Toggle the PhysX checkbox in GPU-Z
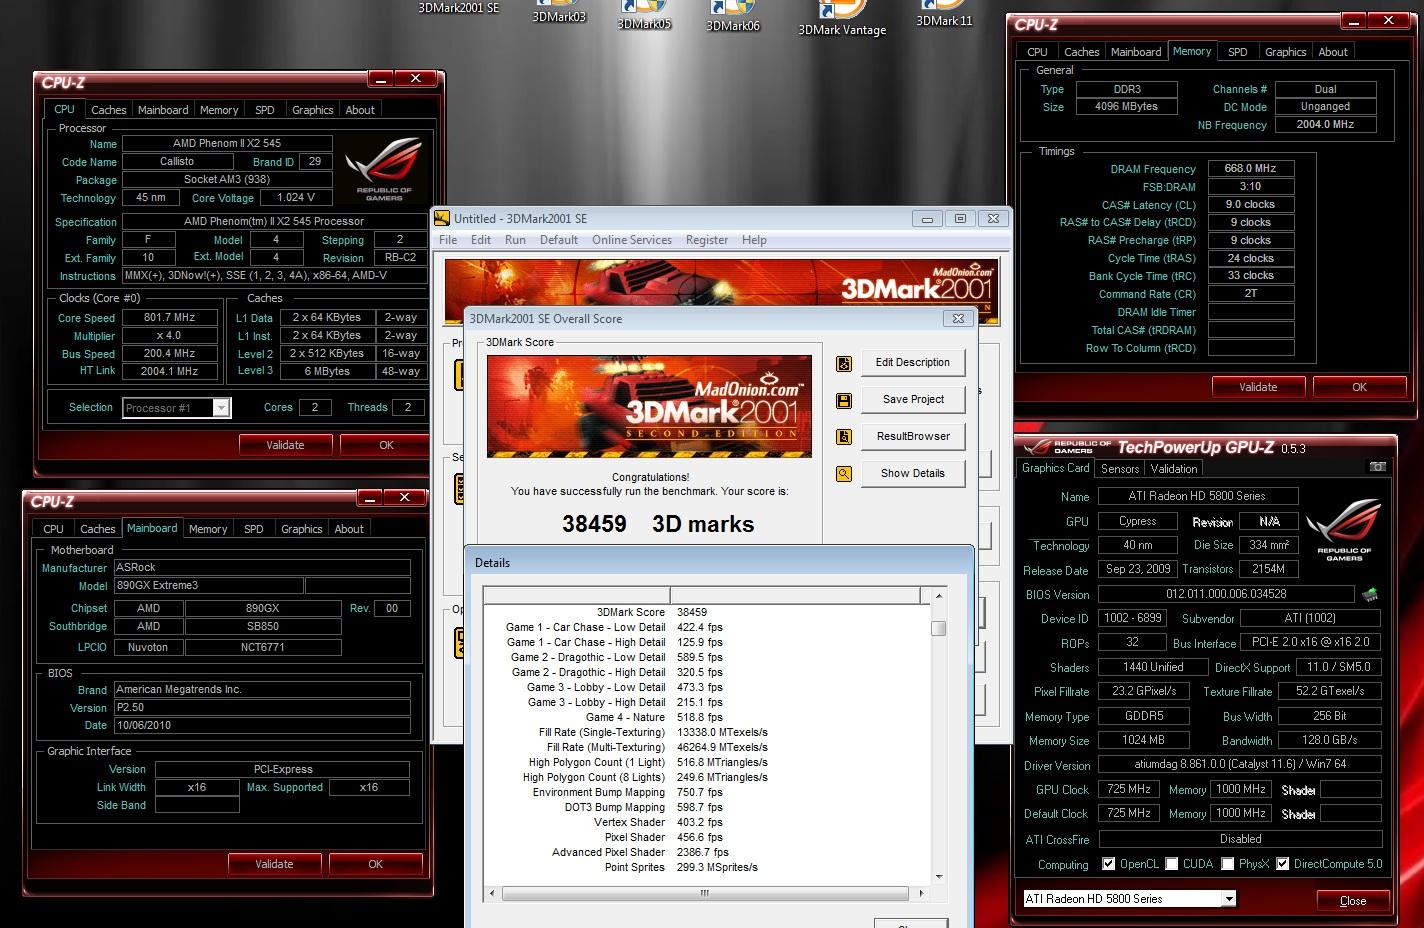 tap(1227, 864)
